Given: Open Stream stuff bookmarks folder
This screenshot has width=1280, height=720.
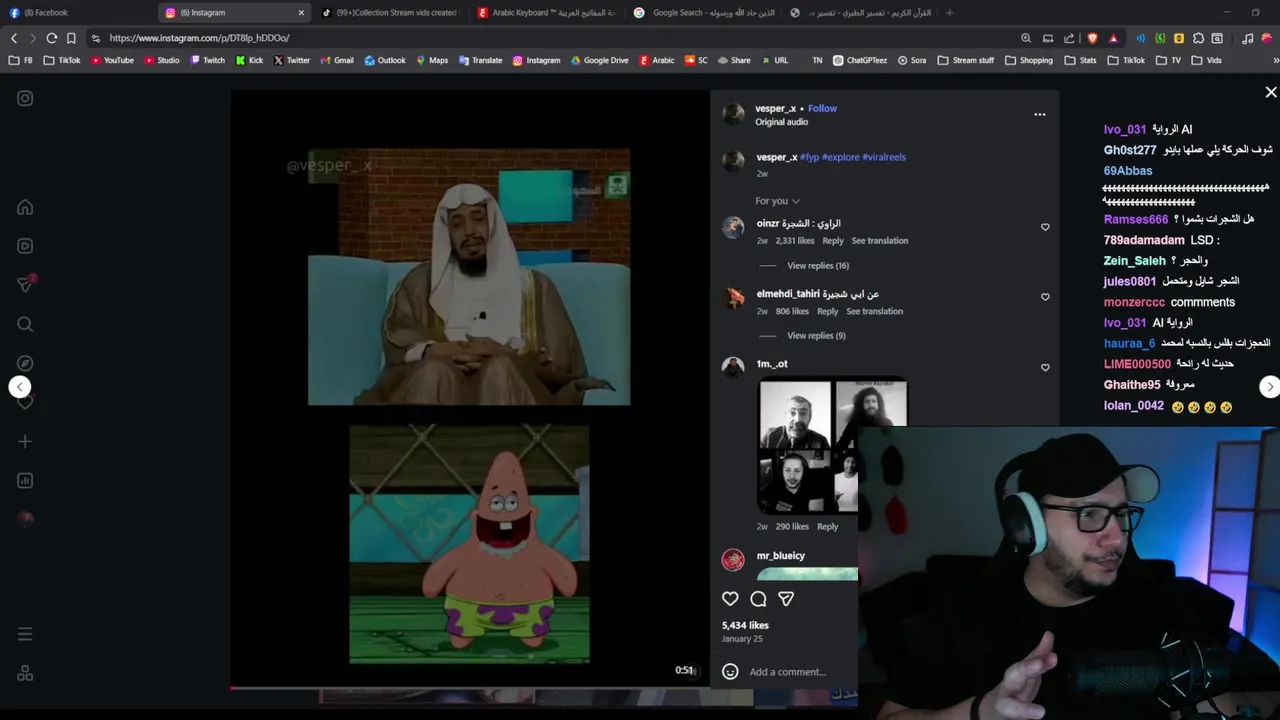Looking at the screenshot, I should coord(966,60).
